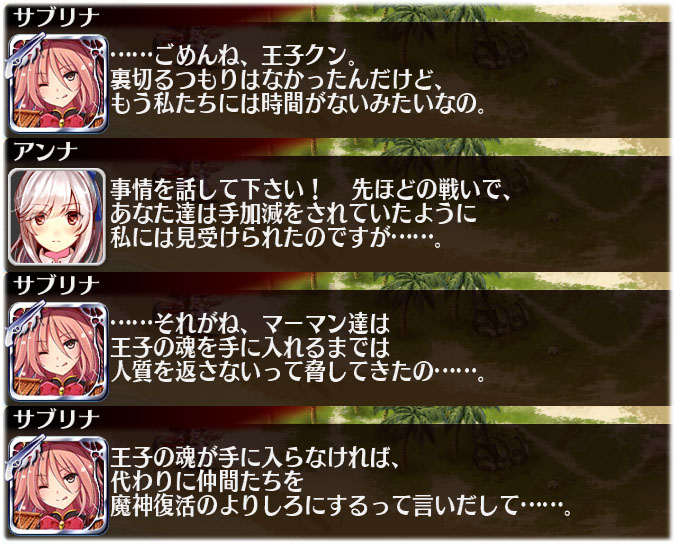This screenshot has width=675, height=544.
Task: Click the first サブリナ name label
Action: (x=56, y=17)
